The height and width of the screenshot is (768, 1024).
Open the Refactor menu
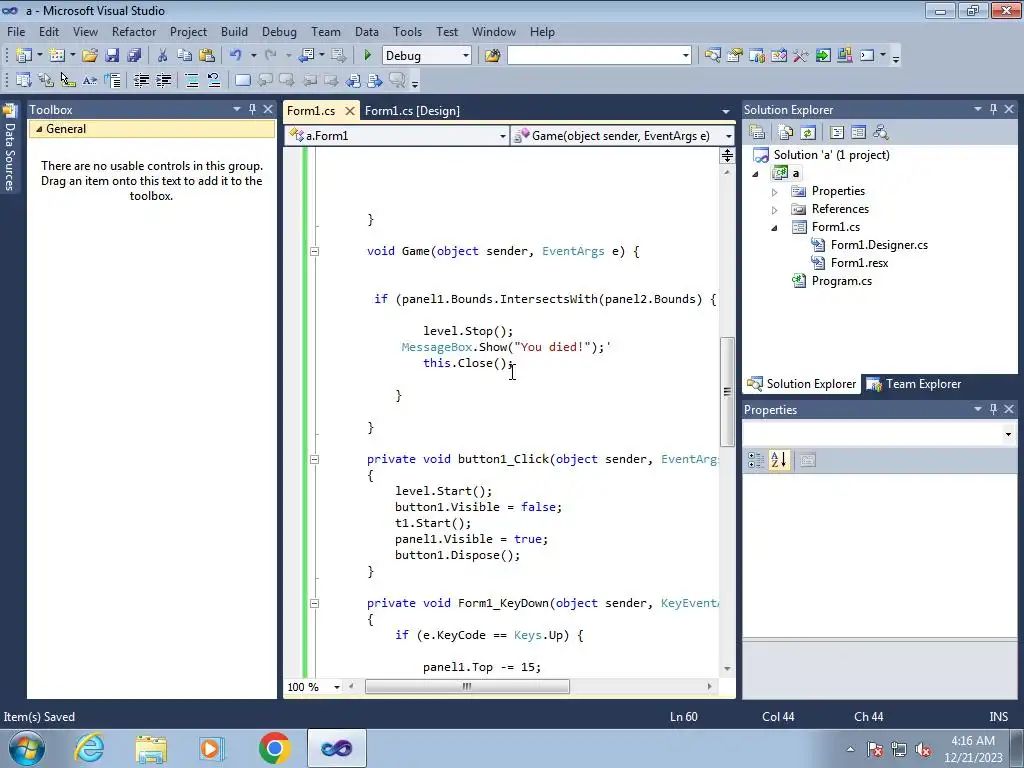click(x=134, y=32)
